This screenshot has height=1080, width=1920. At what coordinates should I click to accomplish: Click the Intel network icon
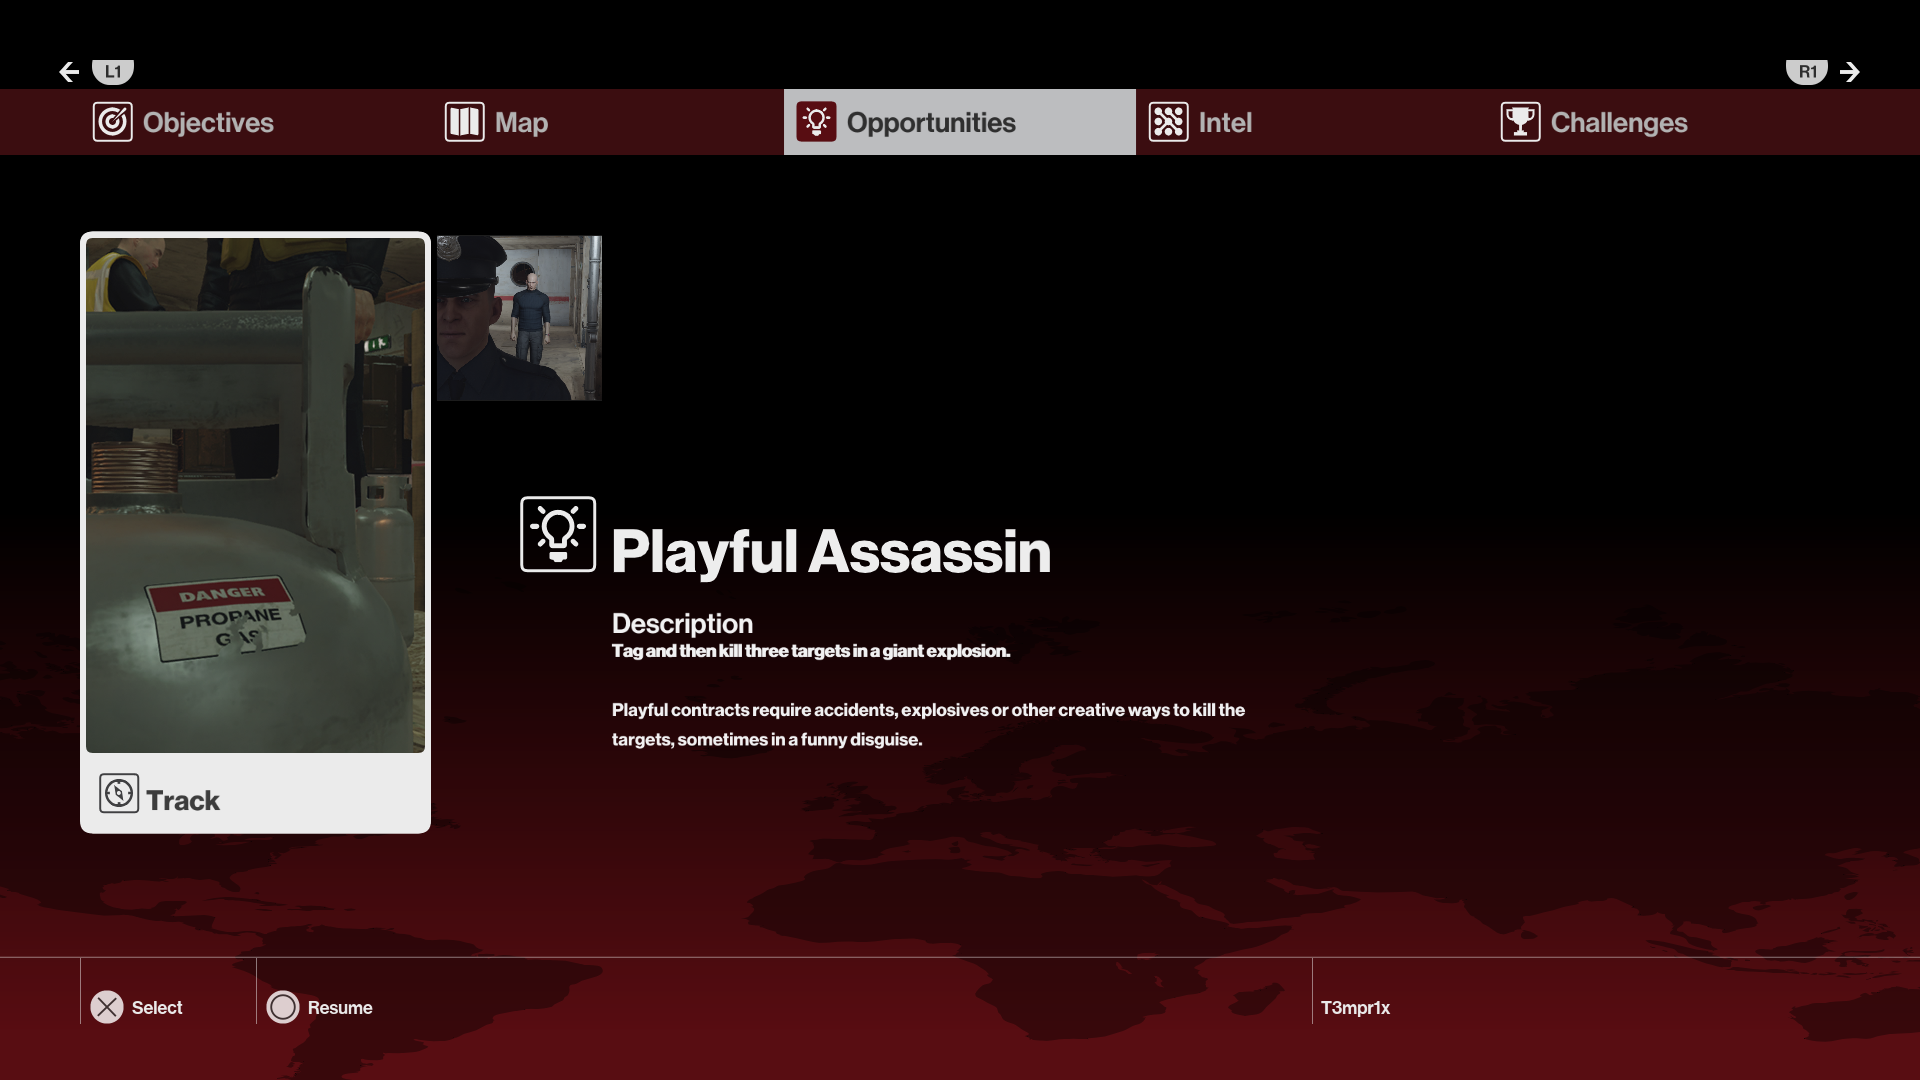click(x=1168, y=122)
